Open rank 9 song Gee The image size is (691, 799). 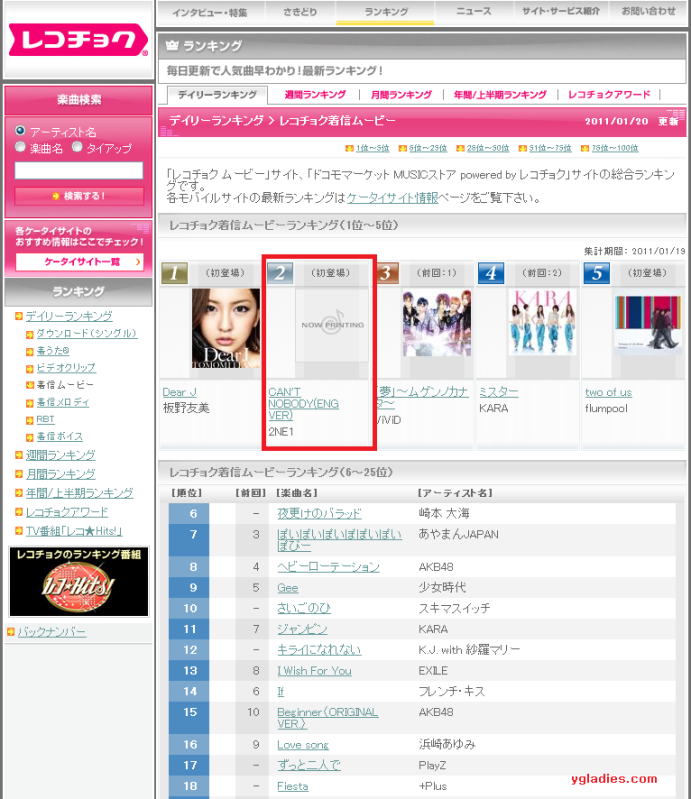pos(287,588)
